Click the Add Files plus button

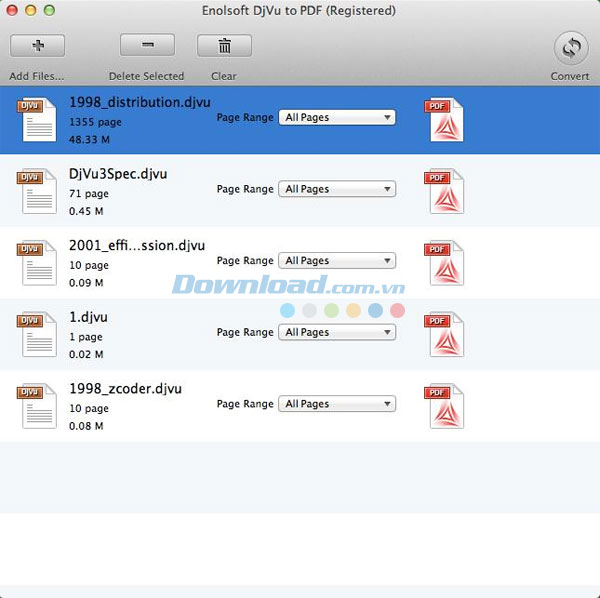click(38, 46)
